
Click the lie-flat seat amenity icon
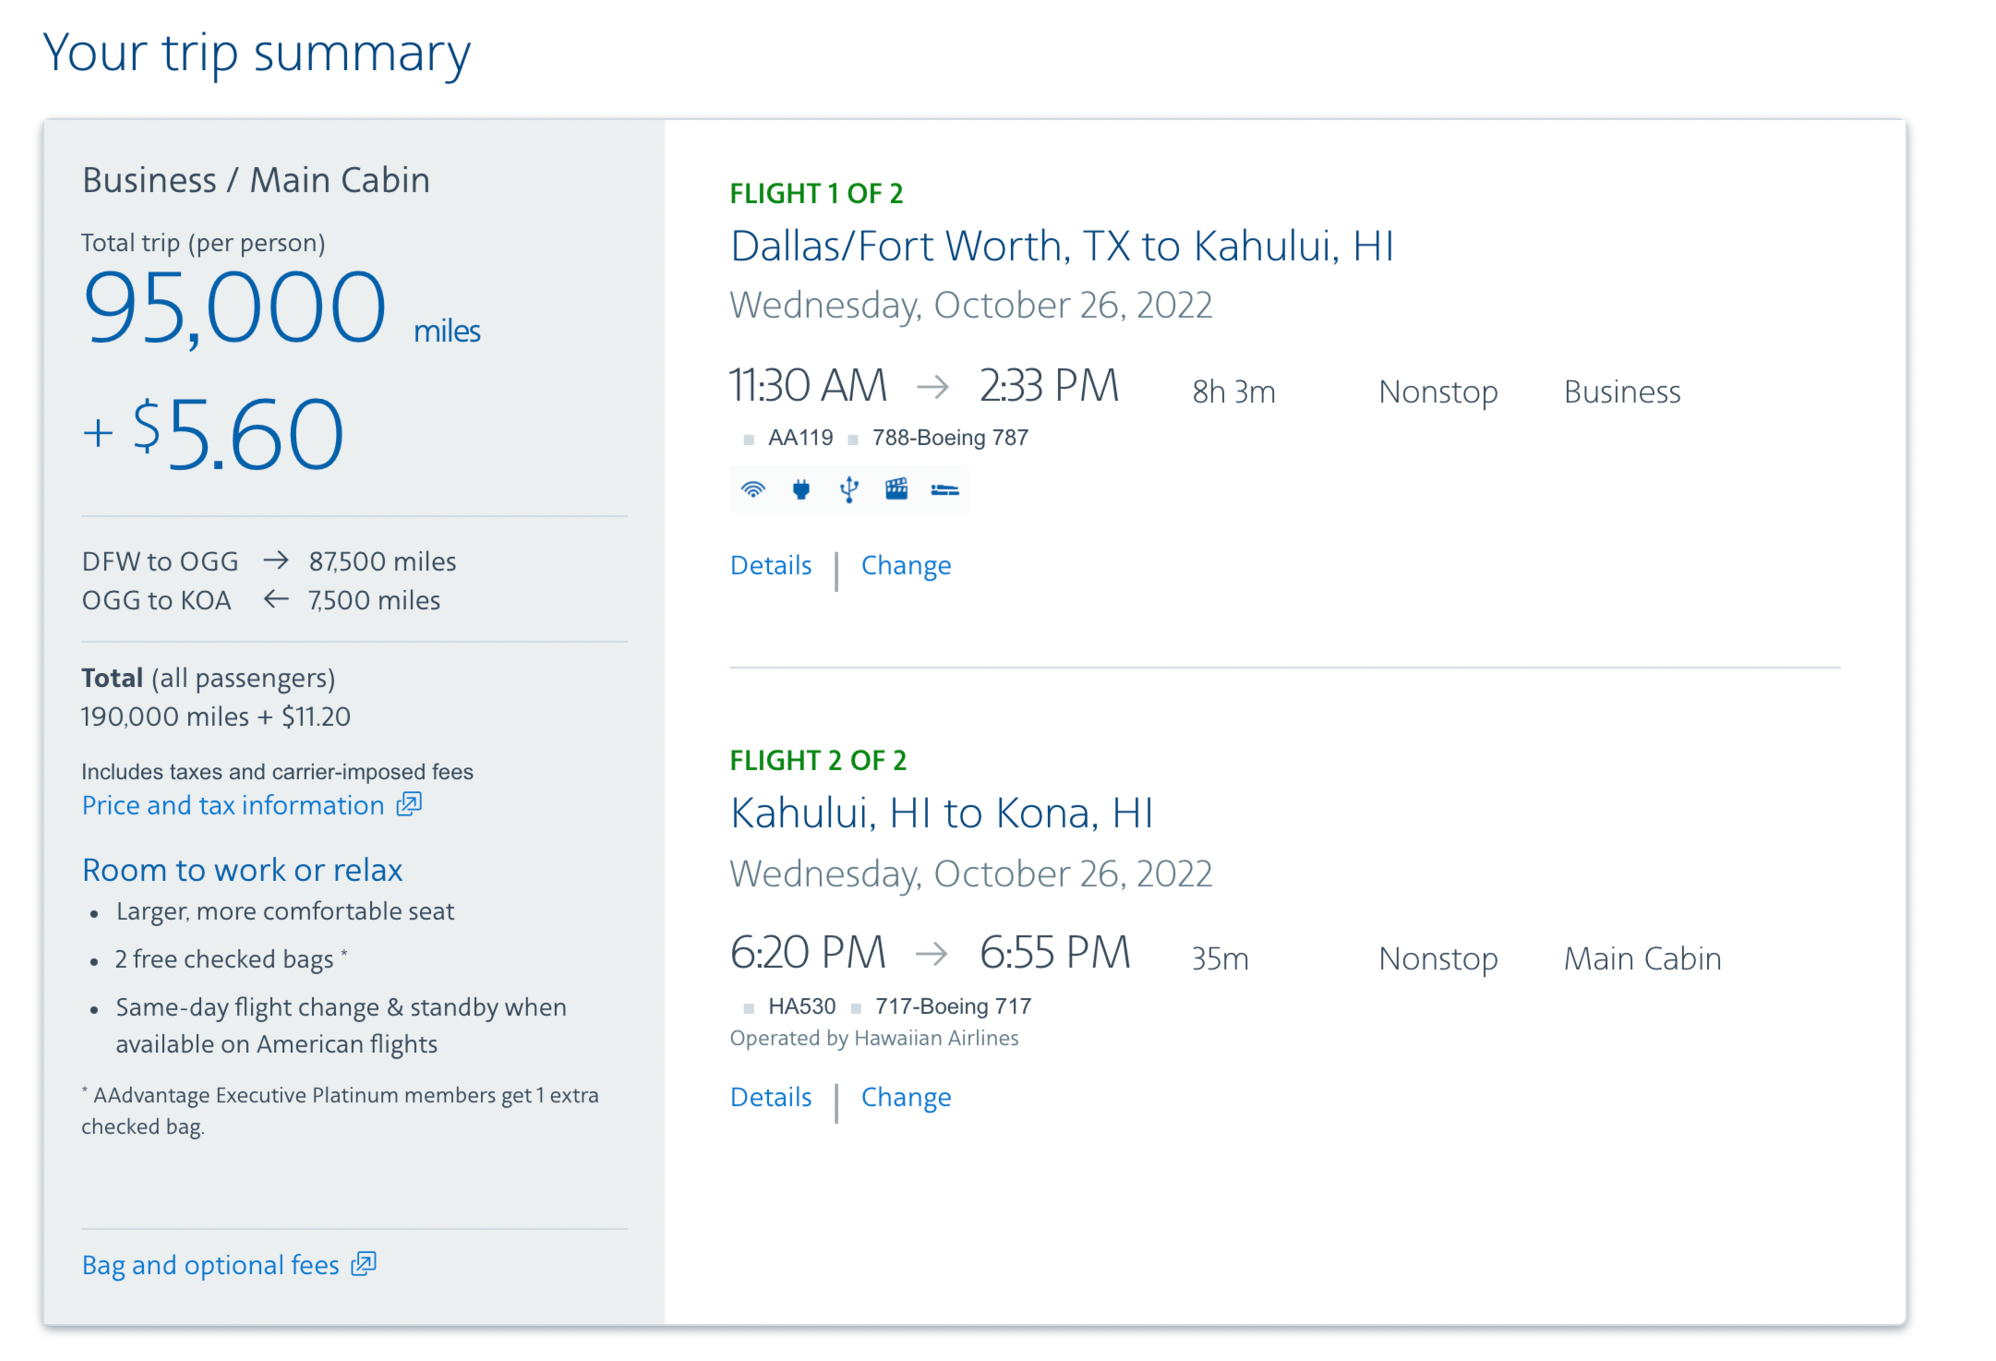[945, 490]
